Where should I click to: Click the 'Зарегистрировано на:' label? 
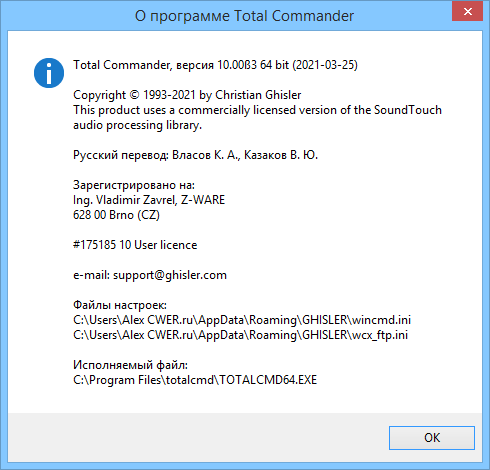(134, 185)
